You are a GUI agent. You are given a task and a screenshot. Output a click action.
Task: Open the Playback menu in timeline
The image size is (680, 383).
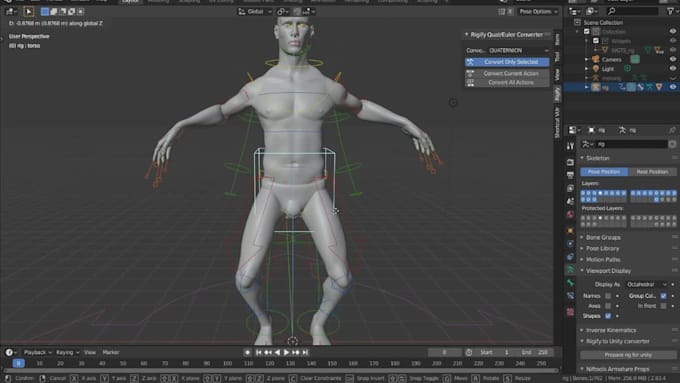37,352
